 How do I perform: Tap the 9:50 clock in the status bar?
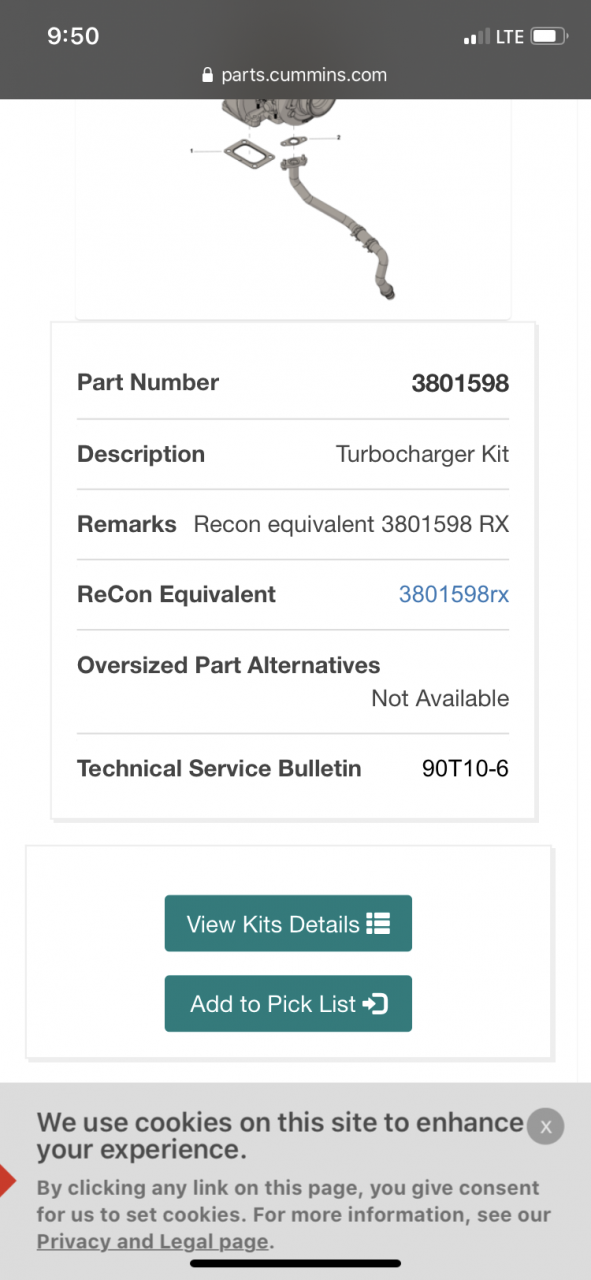coord(73,36)
